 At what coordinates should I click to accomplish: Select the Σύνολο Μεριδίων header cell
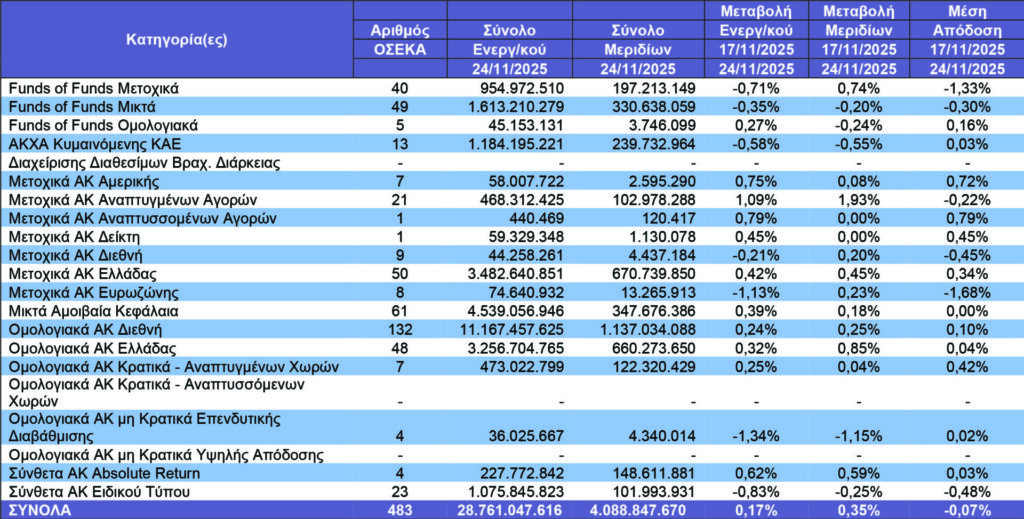[637, 39]
